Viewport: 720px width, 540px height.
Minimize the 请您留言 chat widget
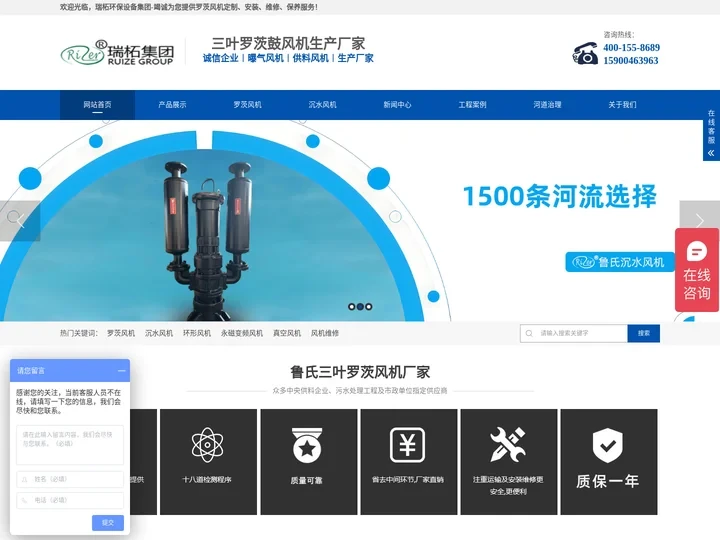(x=122, y=371)
